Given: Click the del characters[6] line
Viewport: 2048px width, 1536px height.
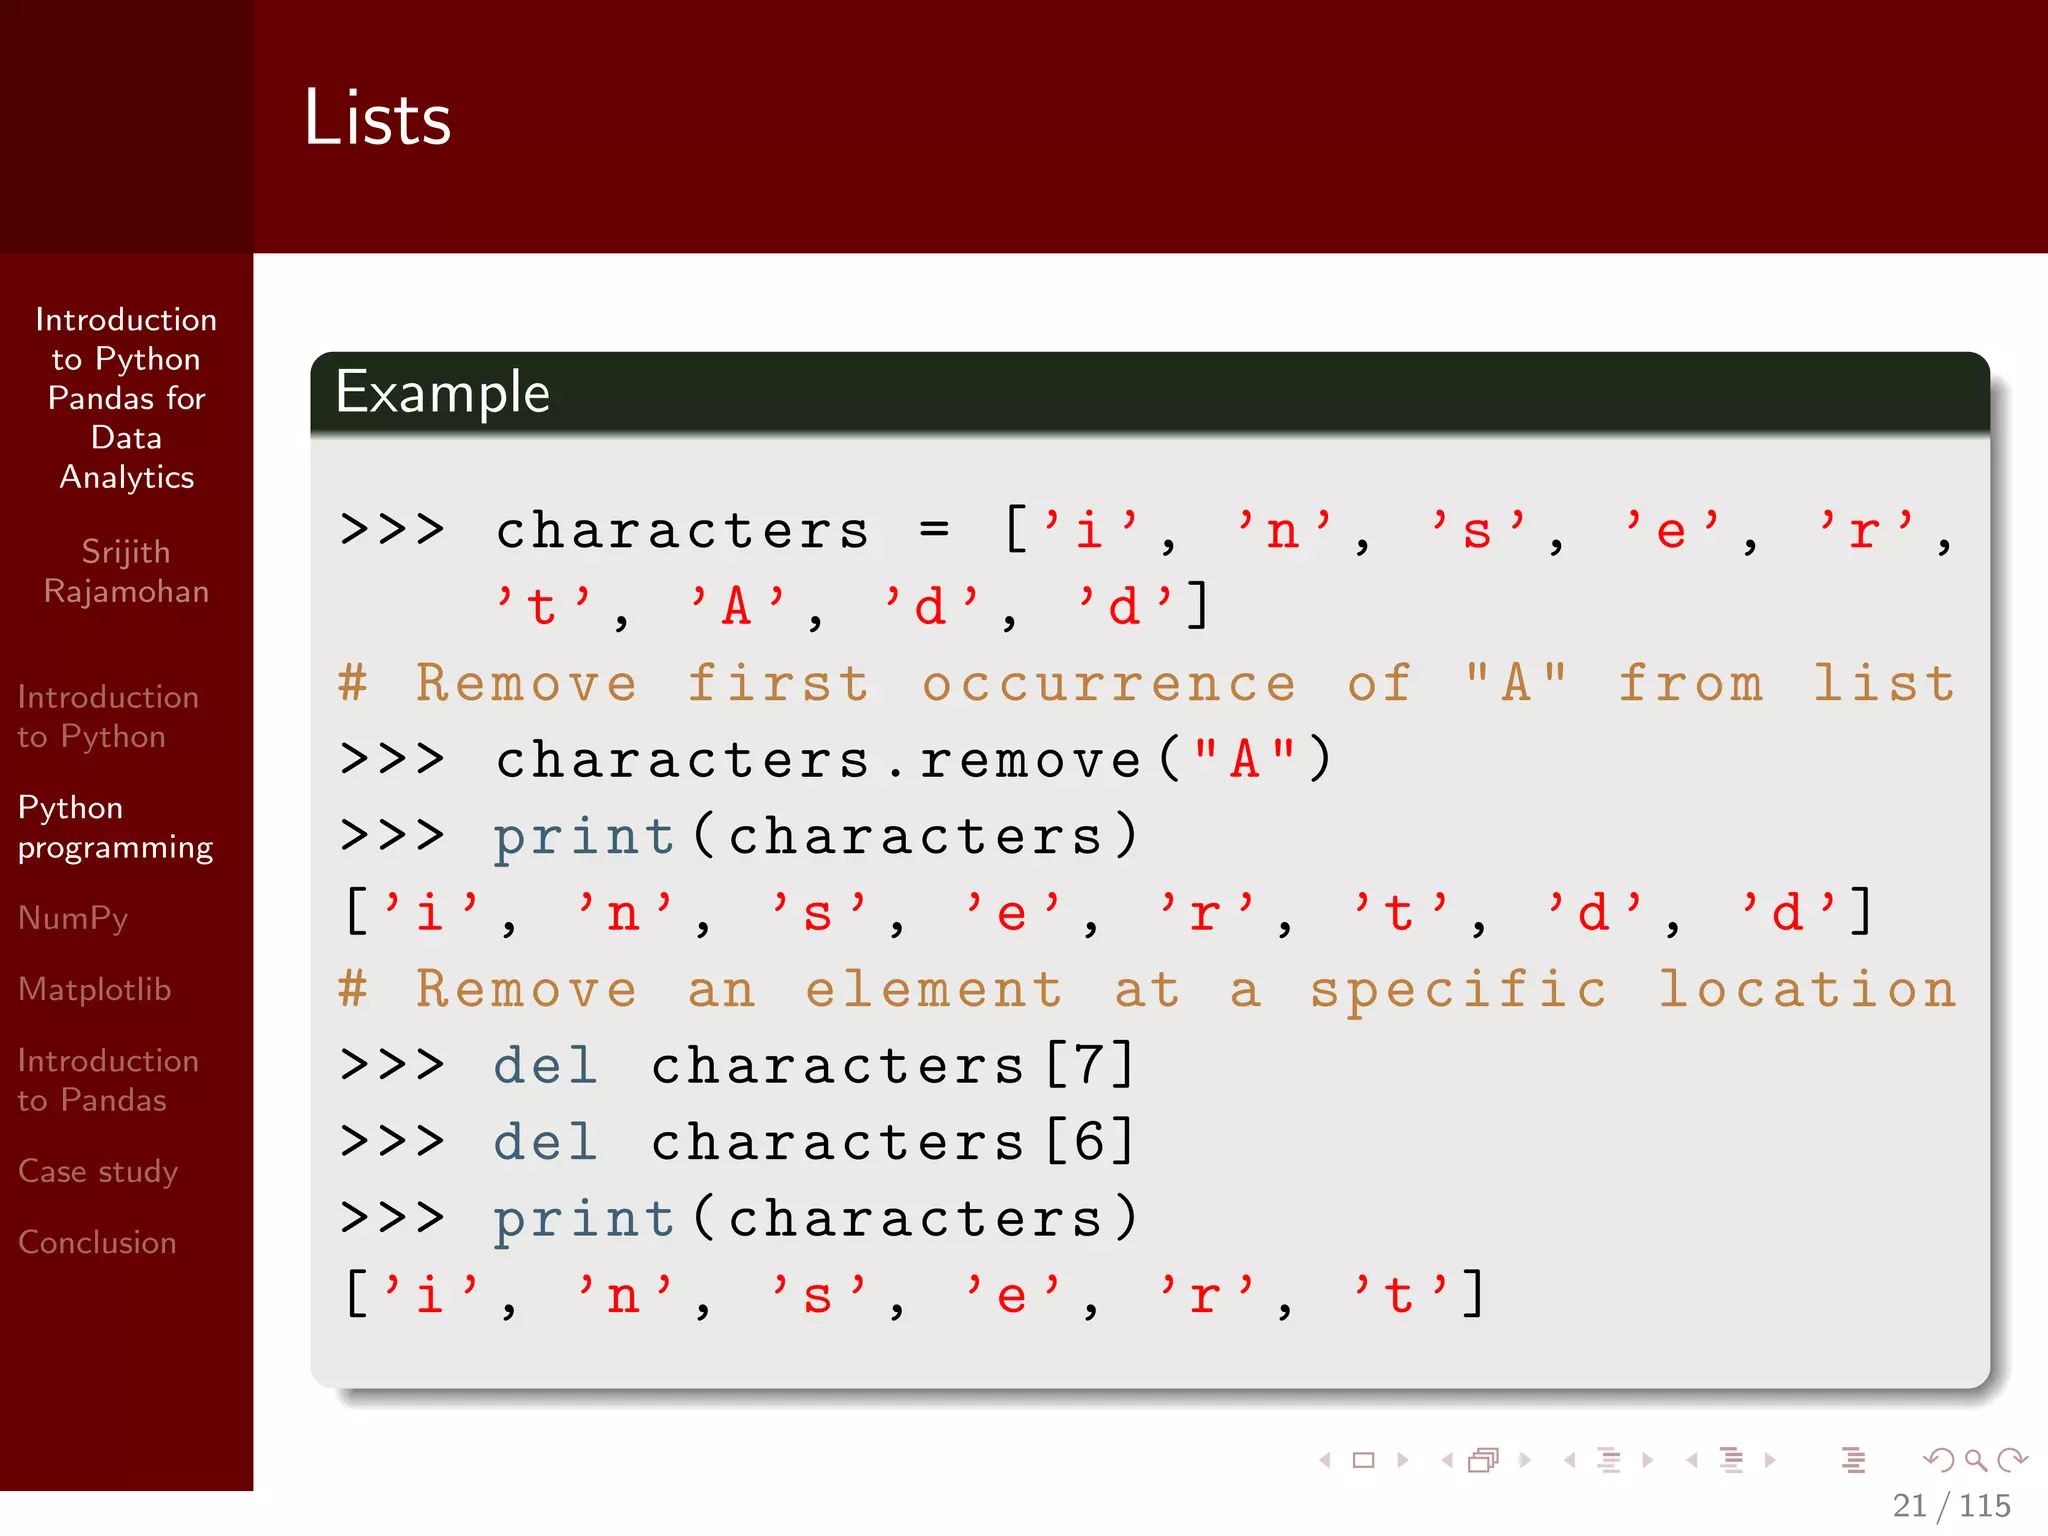Looking at the screenshot, I should coord(738,1142).
